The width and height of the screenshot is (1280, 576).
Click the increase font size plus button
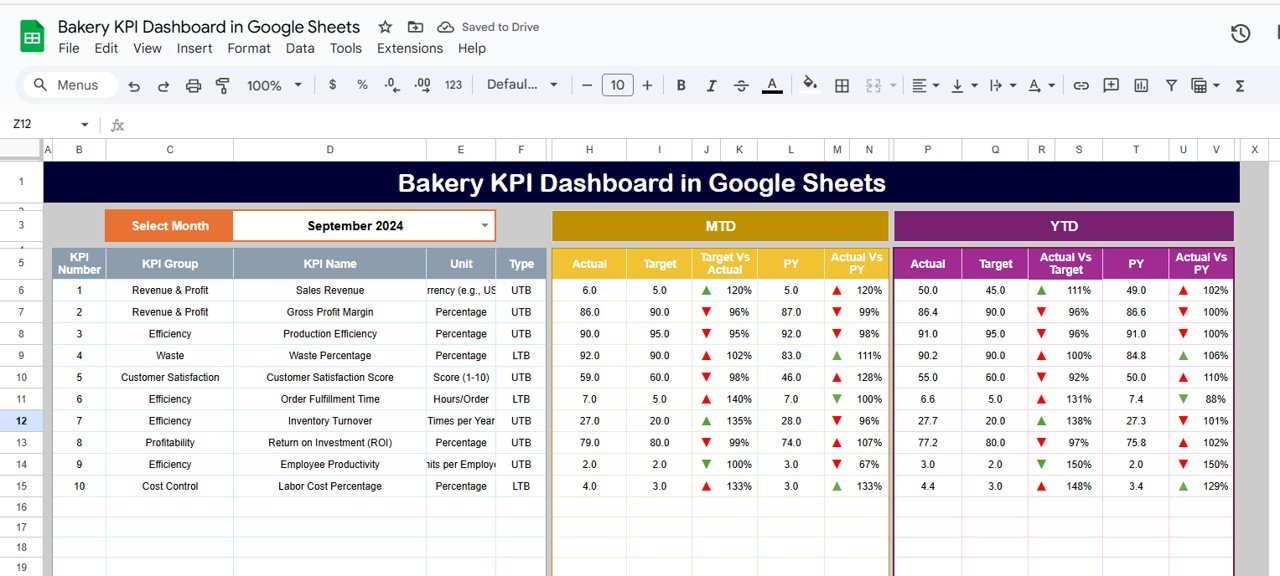(x=647, y=85)
